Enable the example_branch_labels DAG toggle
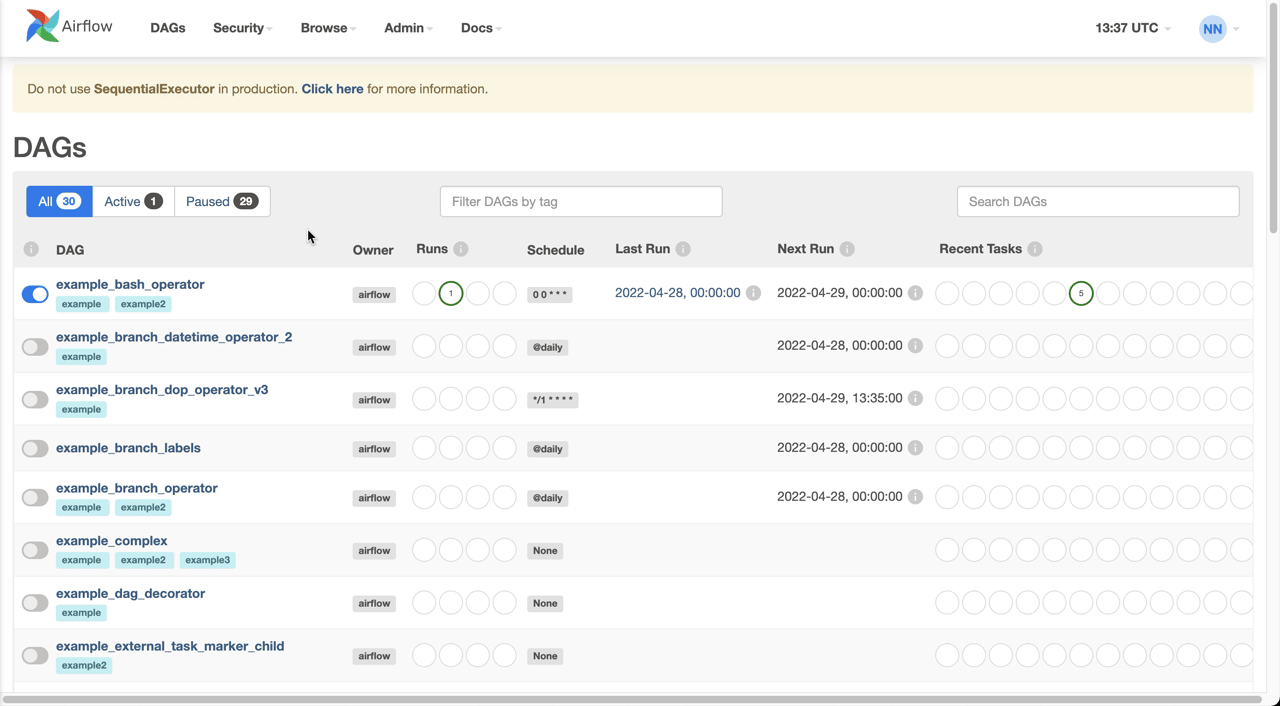Image resolution: width=1280 pixels, height=706 pixels. [x=35, y=448]
